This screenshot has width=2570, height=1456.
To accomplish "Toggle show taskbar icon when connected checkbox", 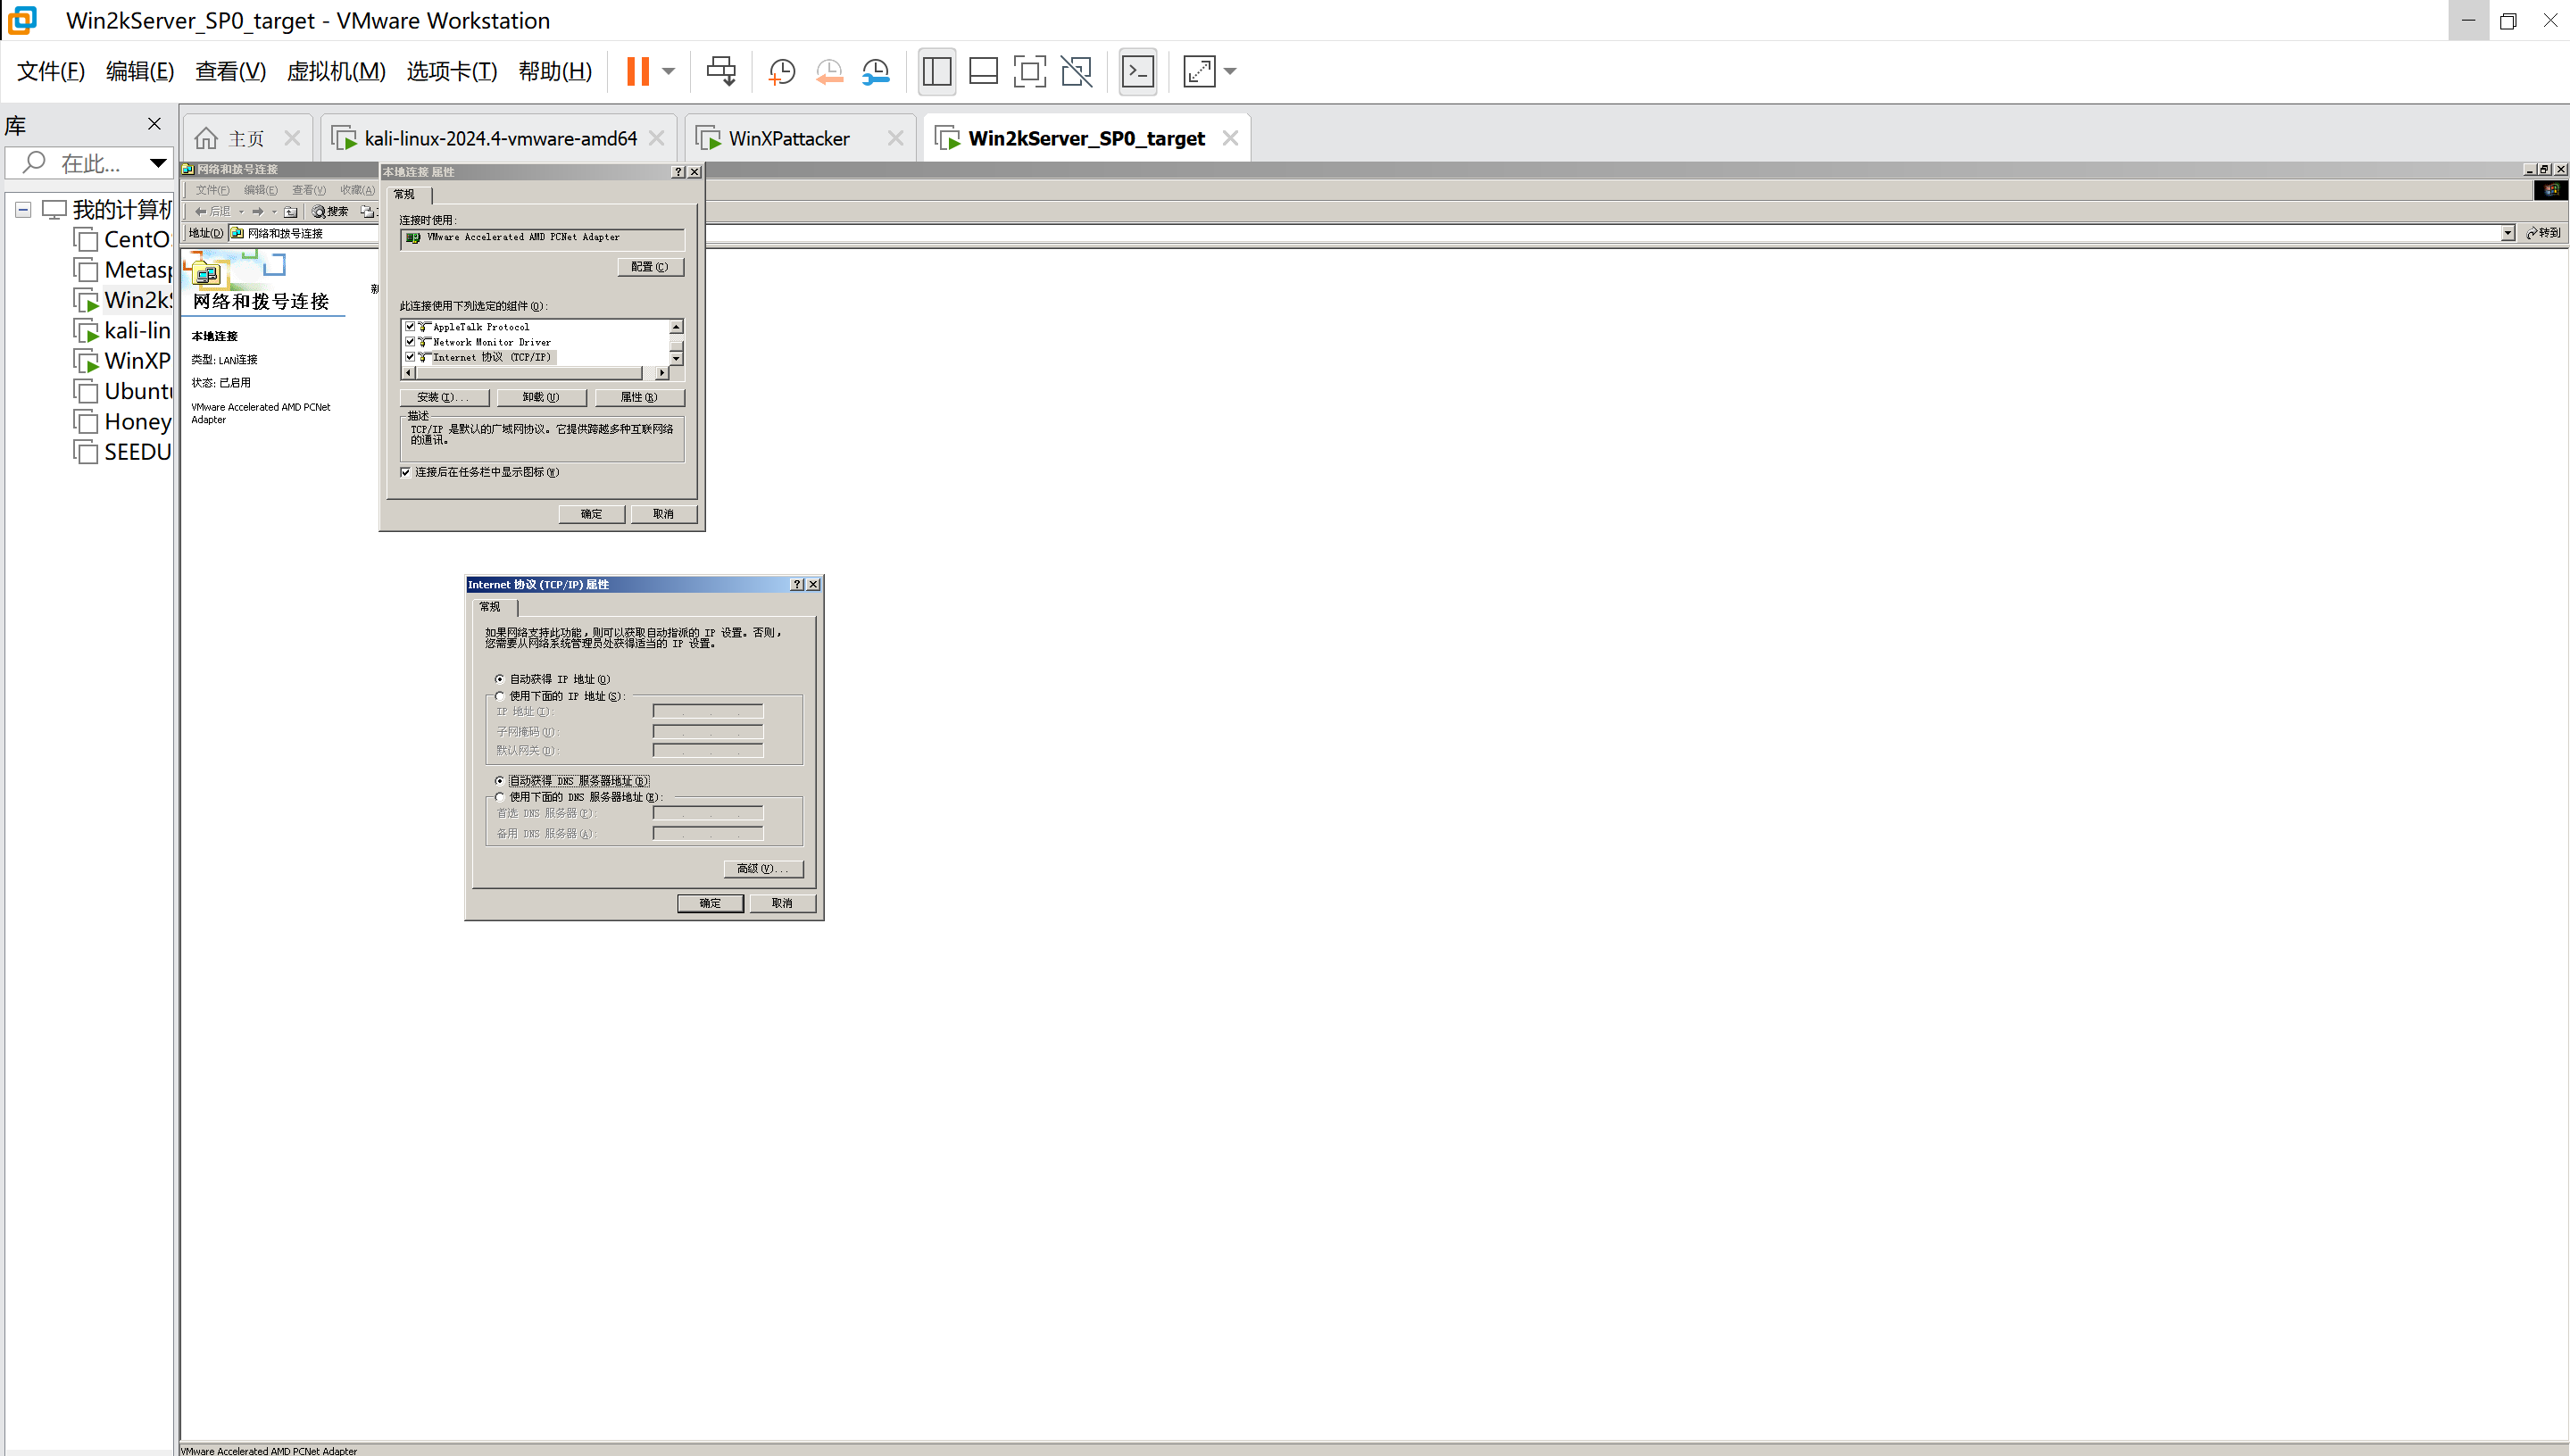I will tap(406, 472).
